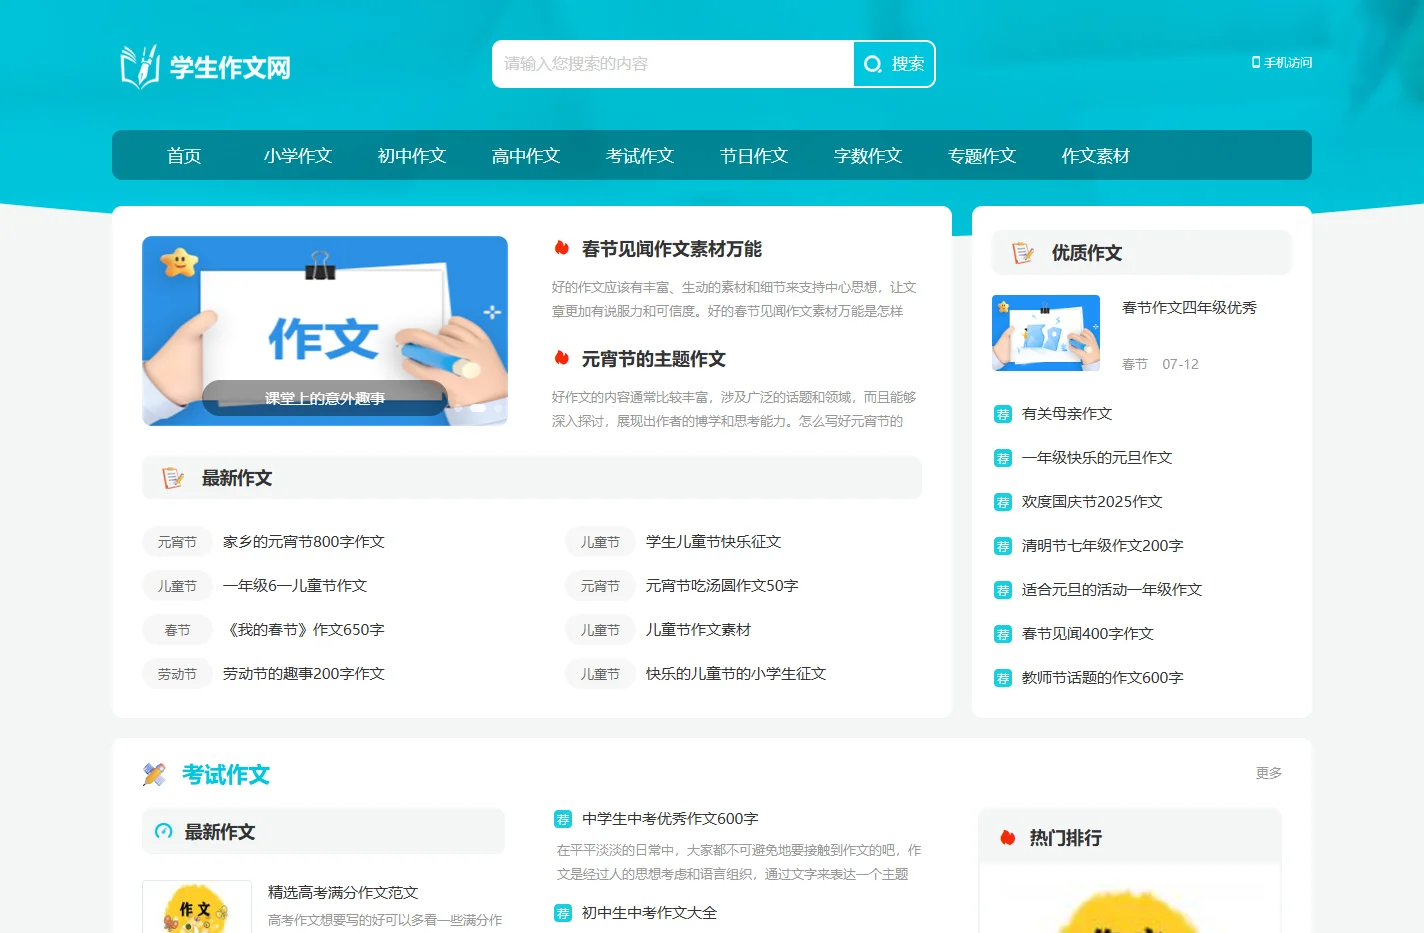1424x933 pixels.
Task: Click the 荐 badge beside 初中生中考作文大全
Action: (563, 913)
